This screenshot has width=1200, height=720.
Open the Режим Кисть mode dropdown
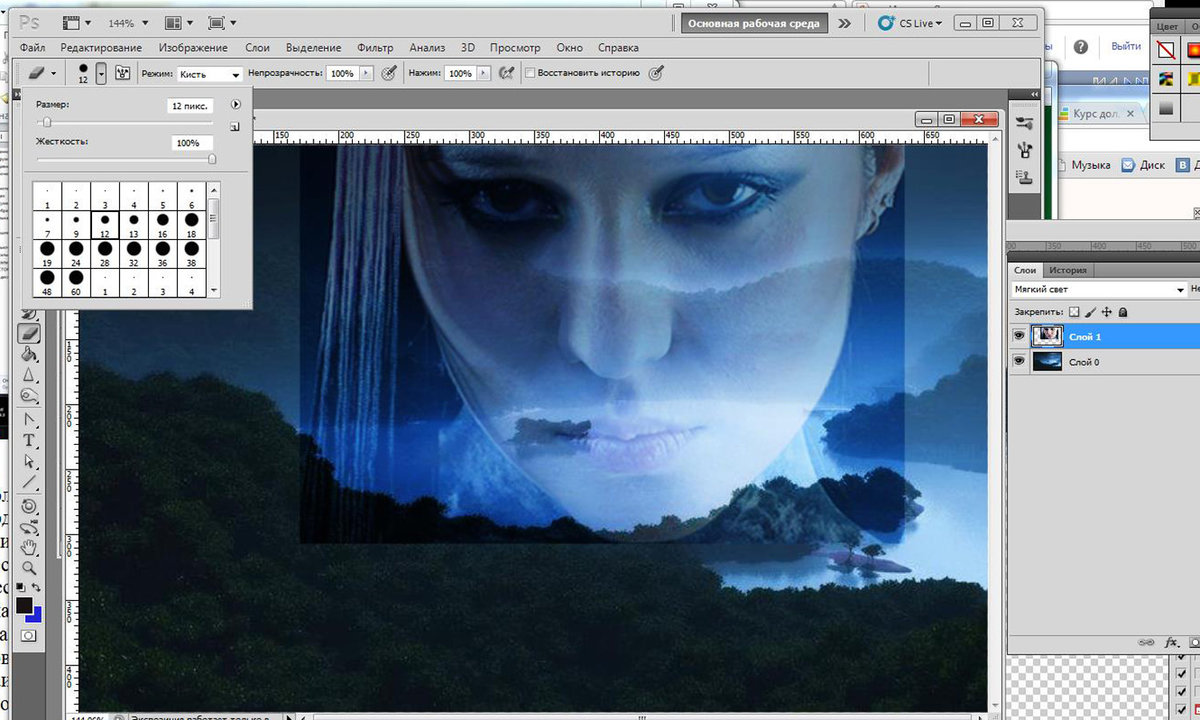click(209, 74)
